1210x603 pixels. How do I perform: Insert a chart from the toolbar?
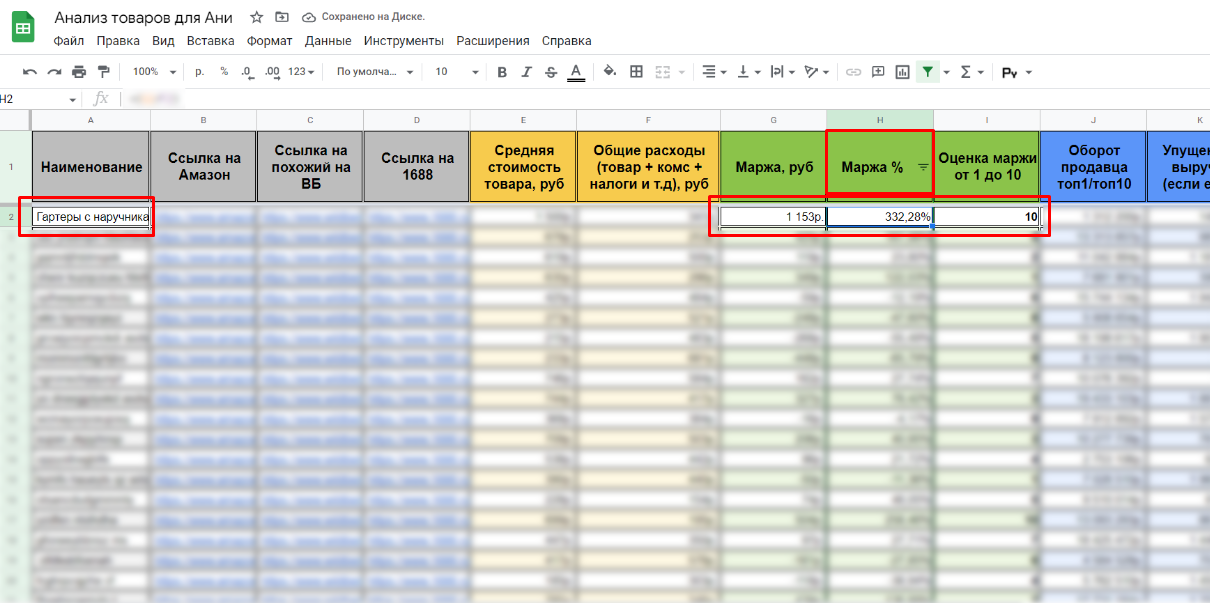pos(903,72)
